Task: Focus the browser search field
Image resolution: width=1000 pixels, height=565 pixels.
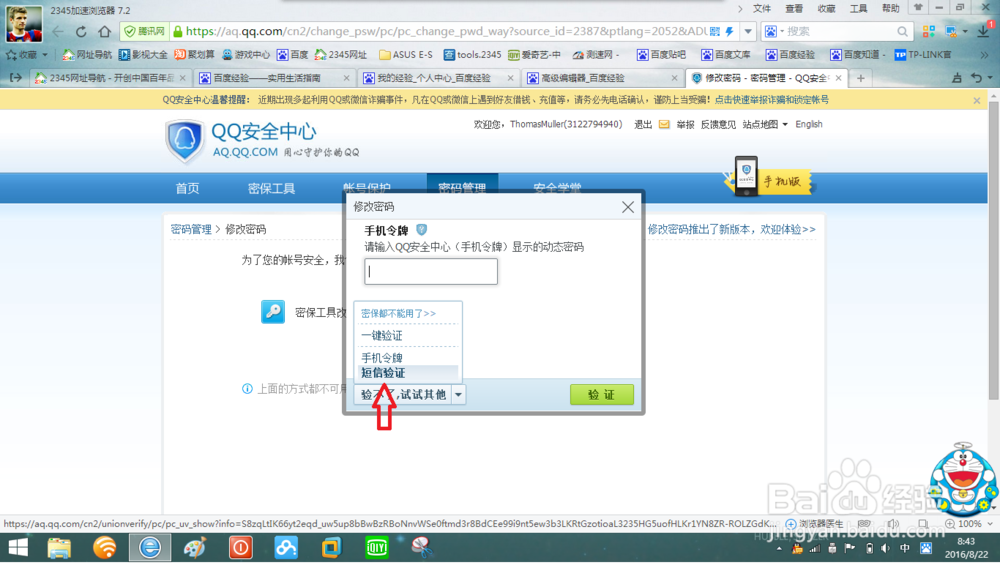Action: (x=839, y=31)
